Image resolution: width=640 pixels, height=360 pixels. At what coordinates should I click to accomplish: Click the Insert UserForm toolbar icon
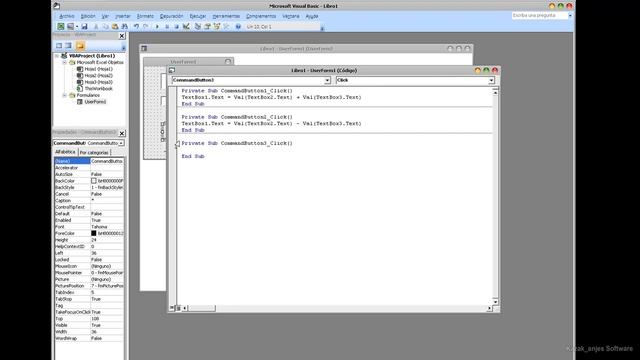point(70,27)
